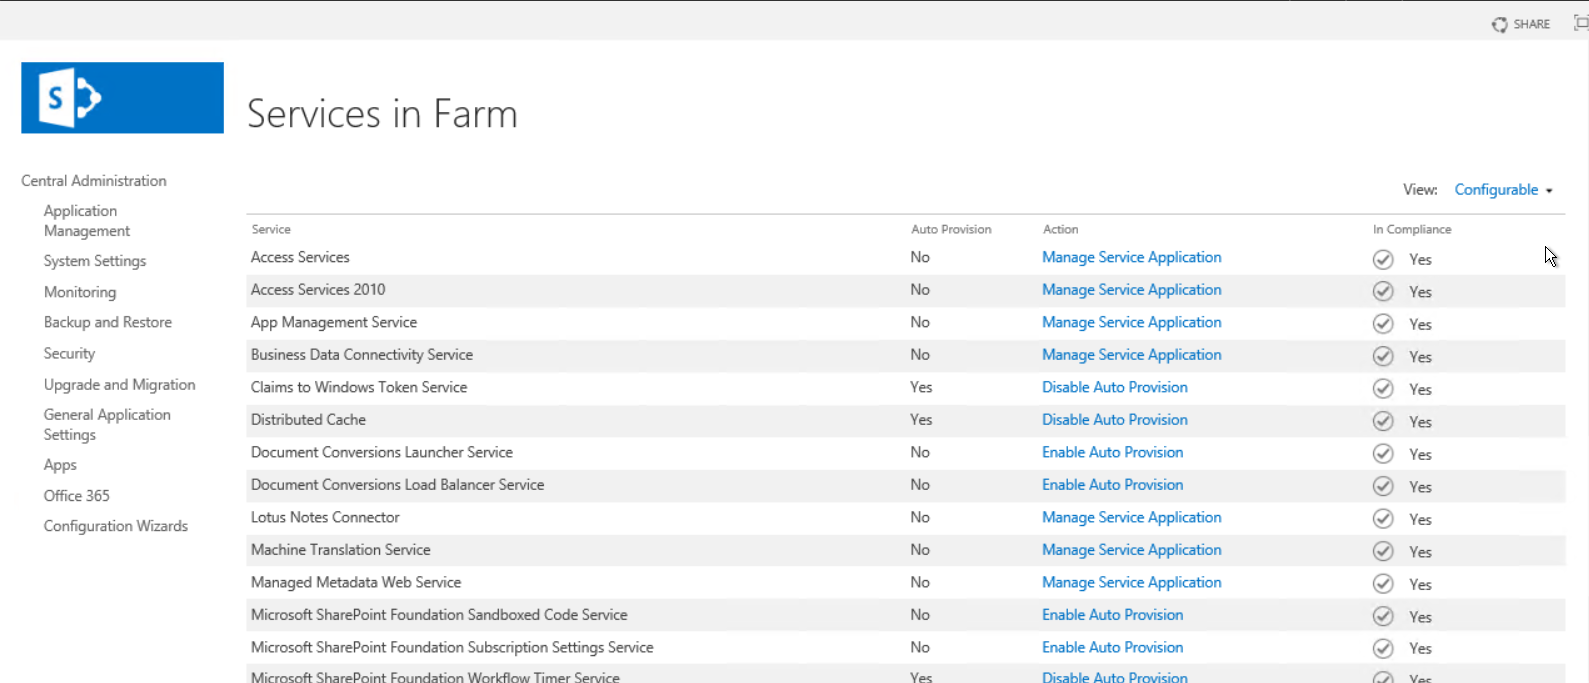Click the compliance checkmark for Access Services

point(1383,259)
